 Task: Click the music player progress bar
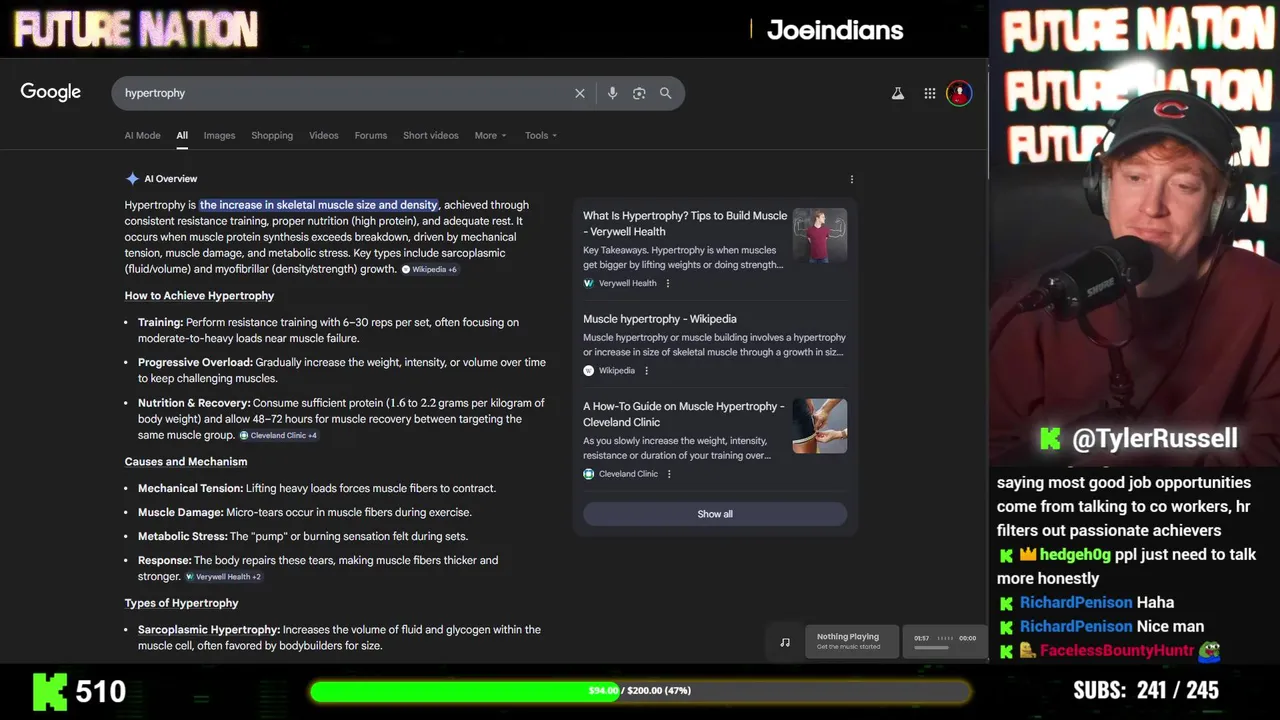(931, 648)
